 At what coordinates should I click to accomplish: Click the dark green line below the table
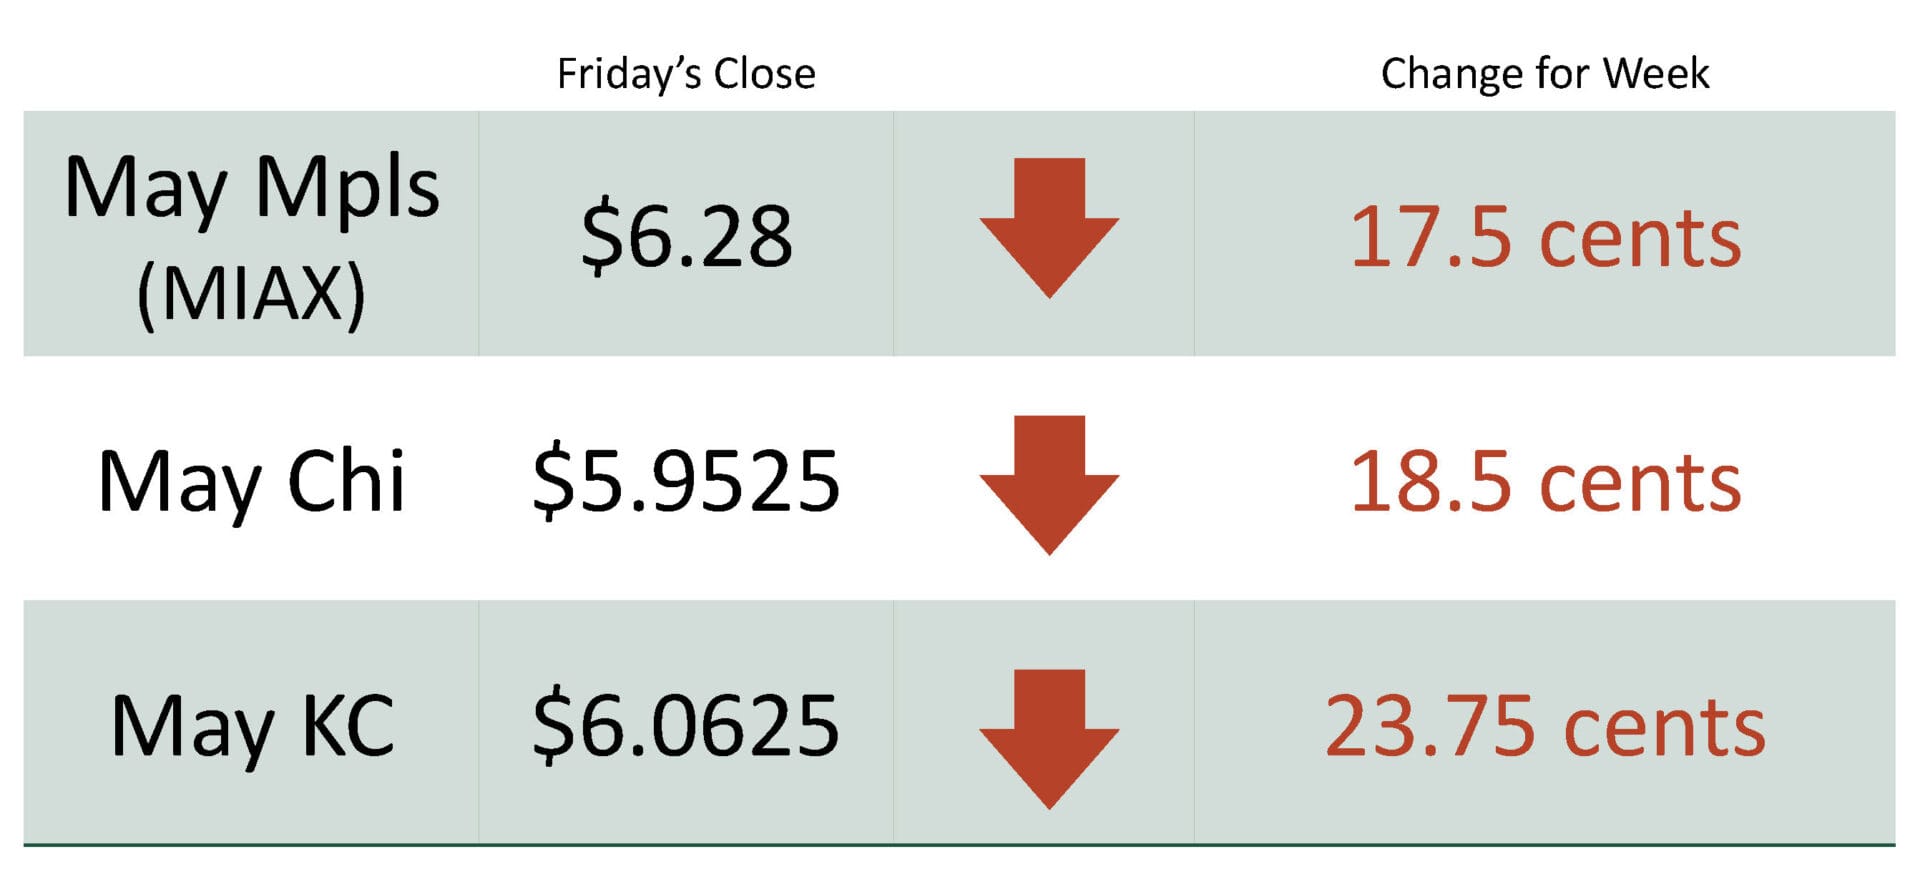958,845
